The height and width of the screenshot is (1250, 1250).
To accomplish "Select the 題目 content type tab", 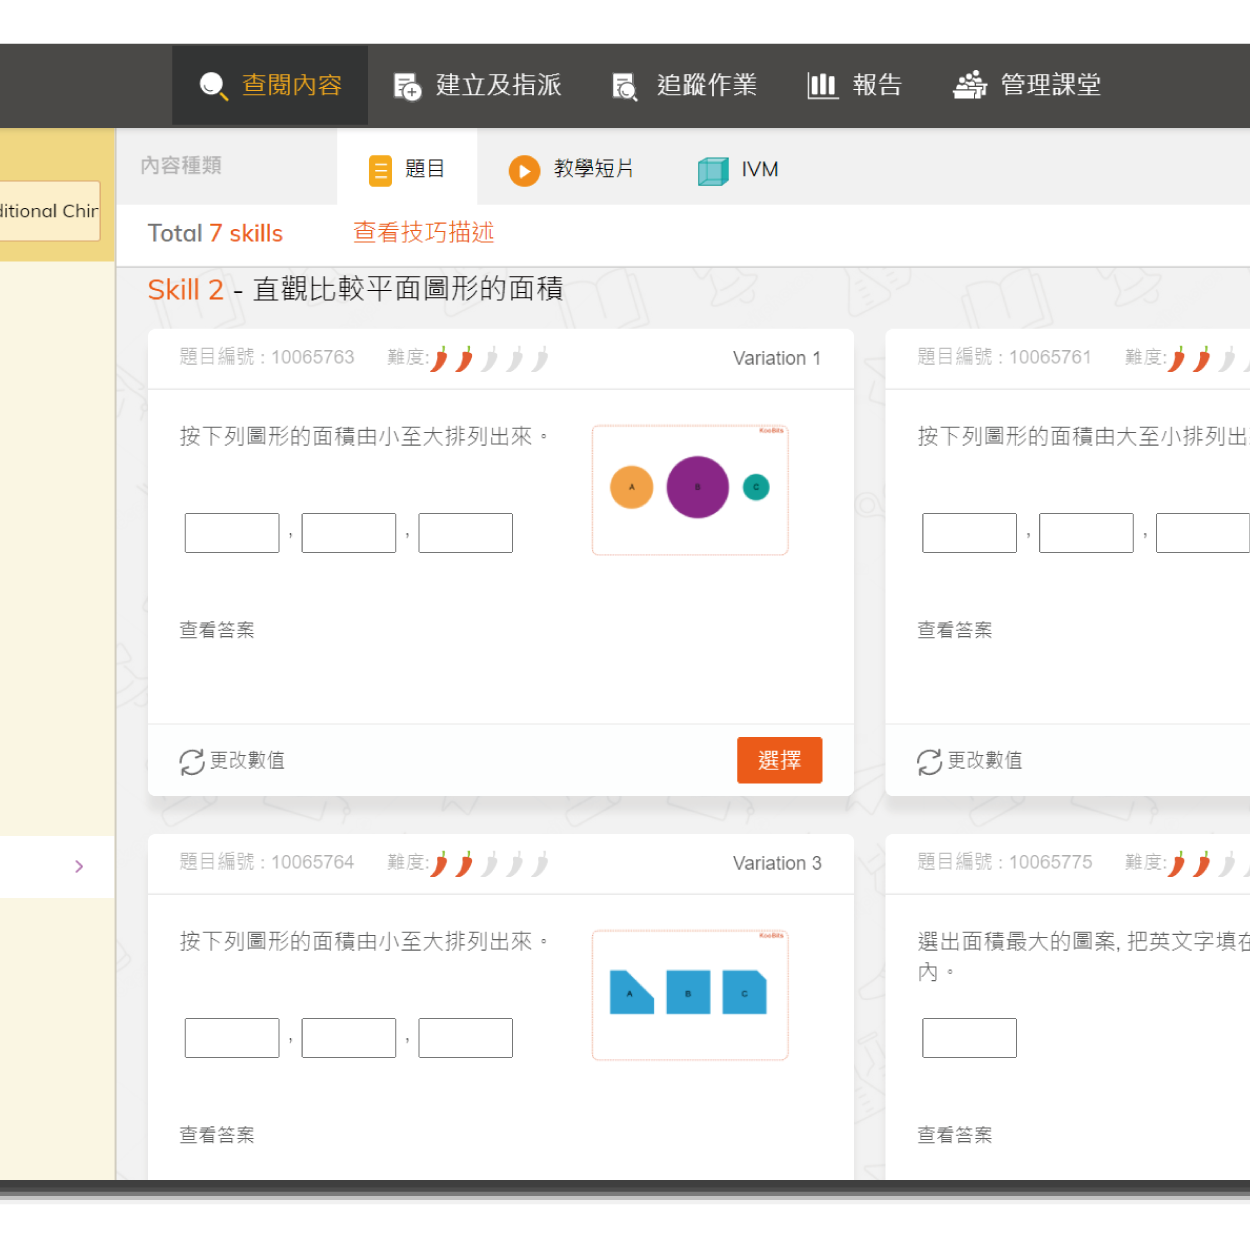I will tap(407, 169).
